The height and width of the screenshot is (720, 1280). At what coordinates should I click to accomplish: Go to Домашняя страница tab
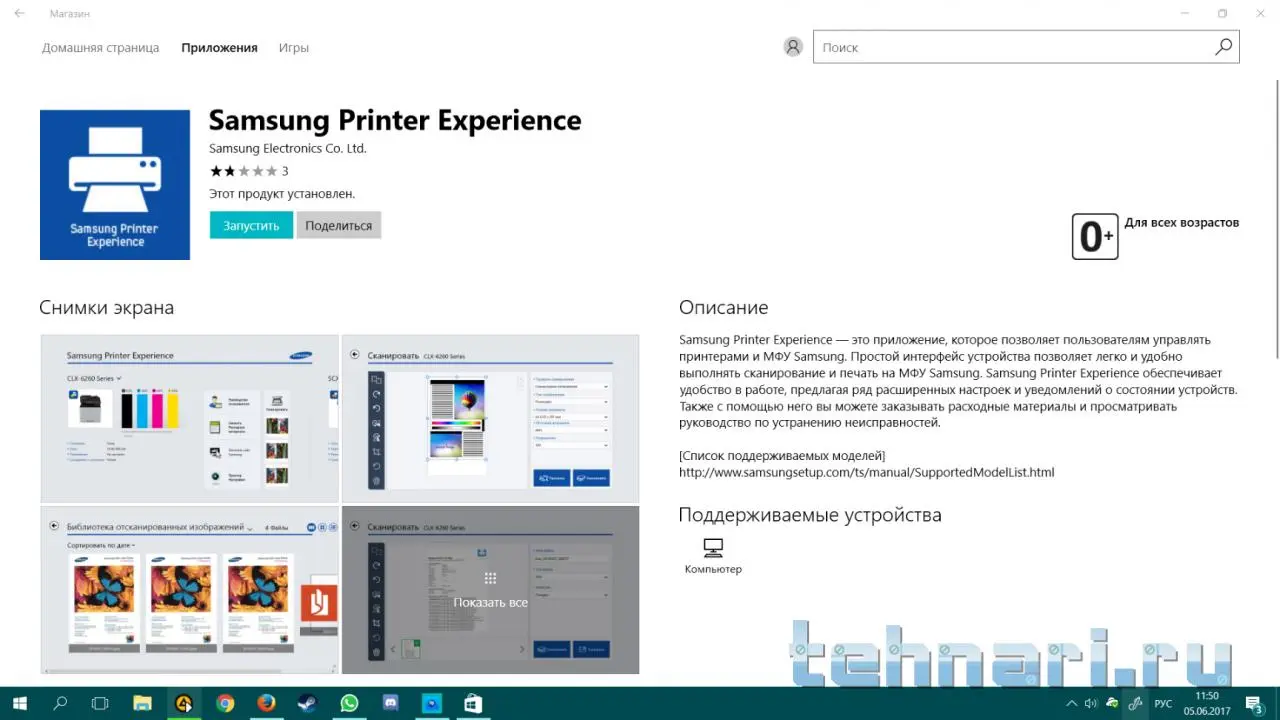[x=100, y=48]
